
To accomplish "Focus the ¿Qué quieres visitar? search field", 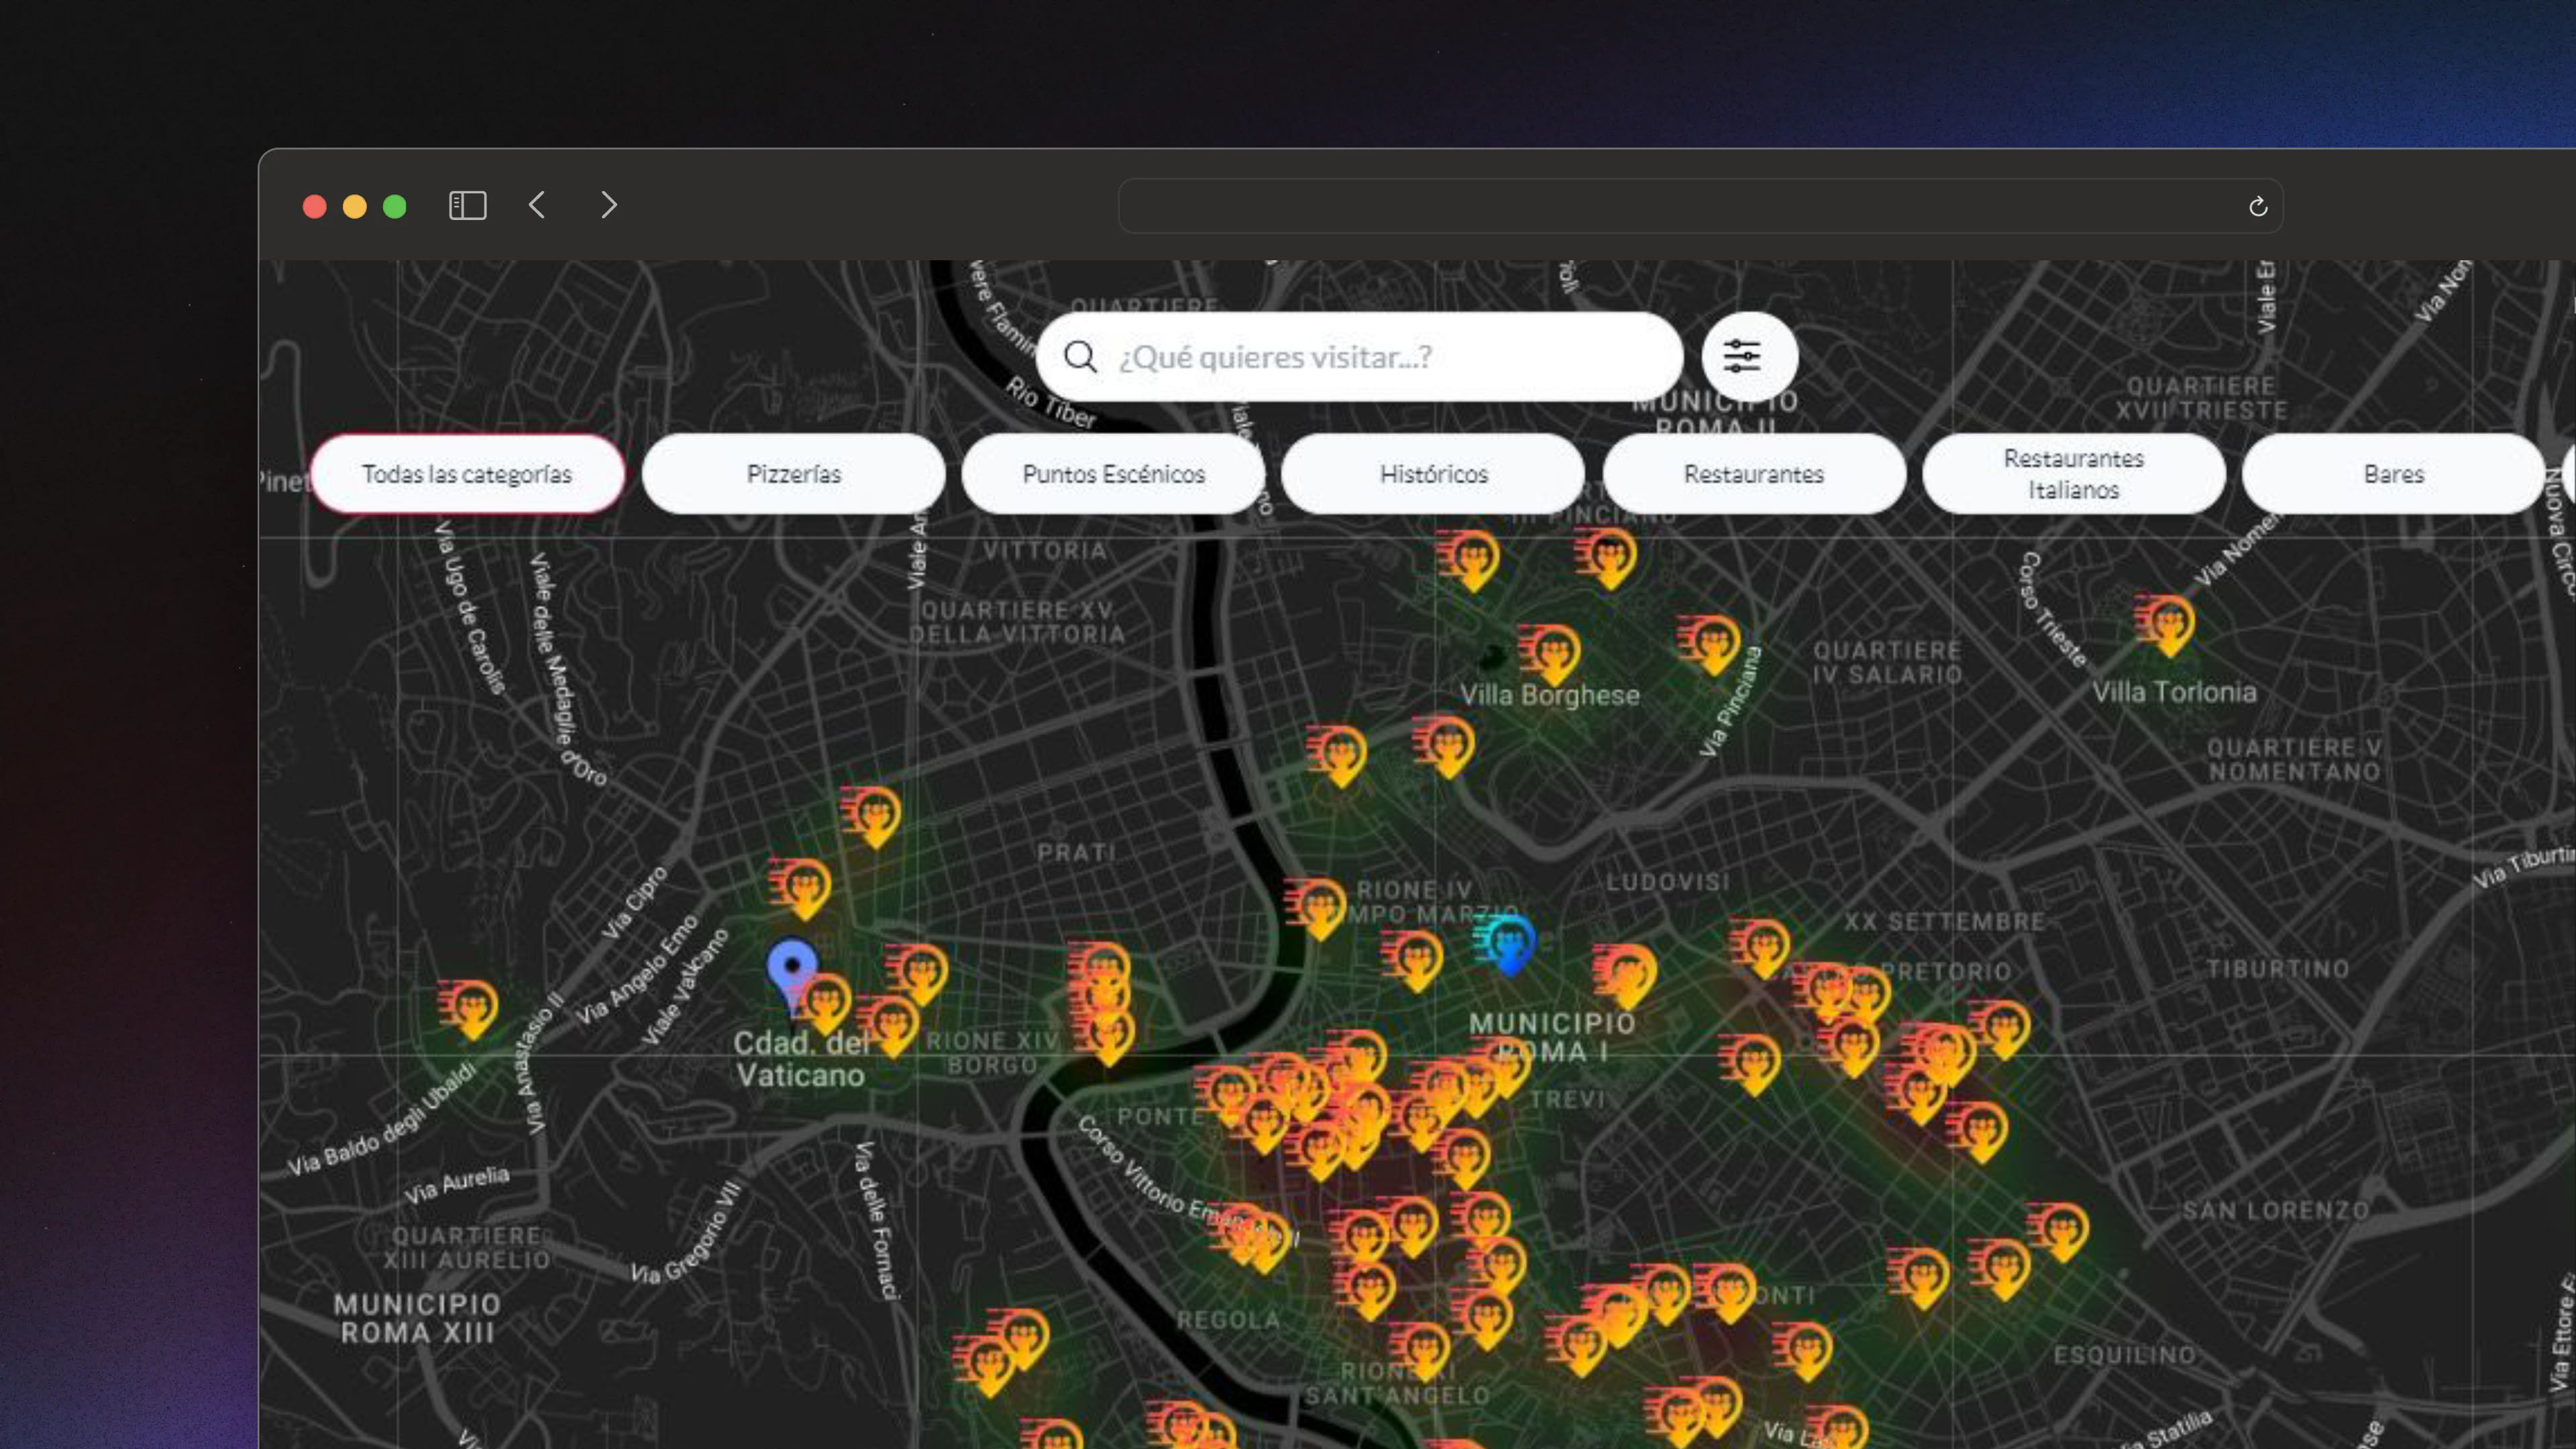I will point(1360,357).
